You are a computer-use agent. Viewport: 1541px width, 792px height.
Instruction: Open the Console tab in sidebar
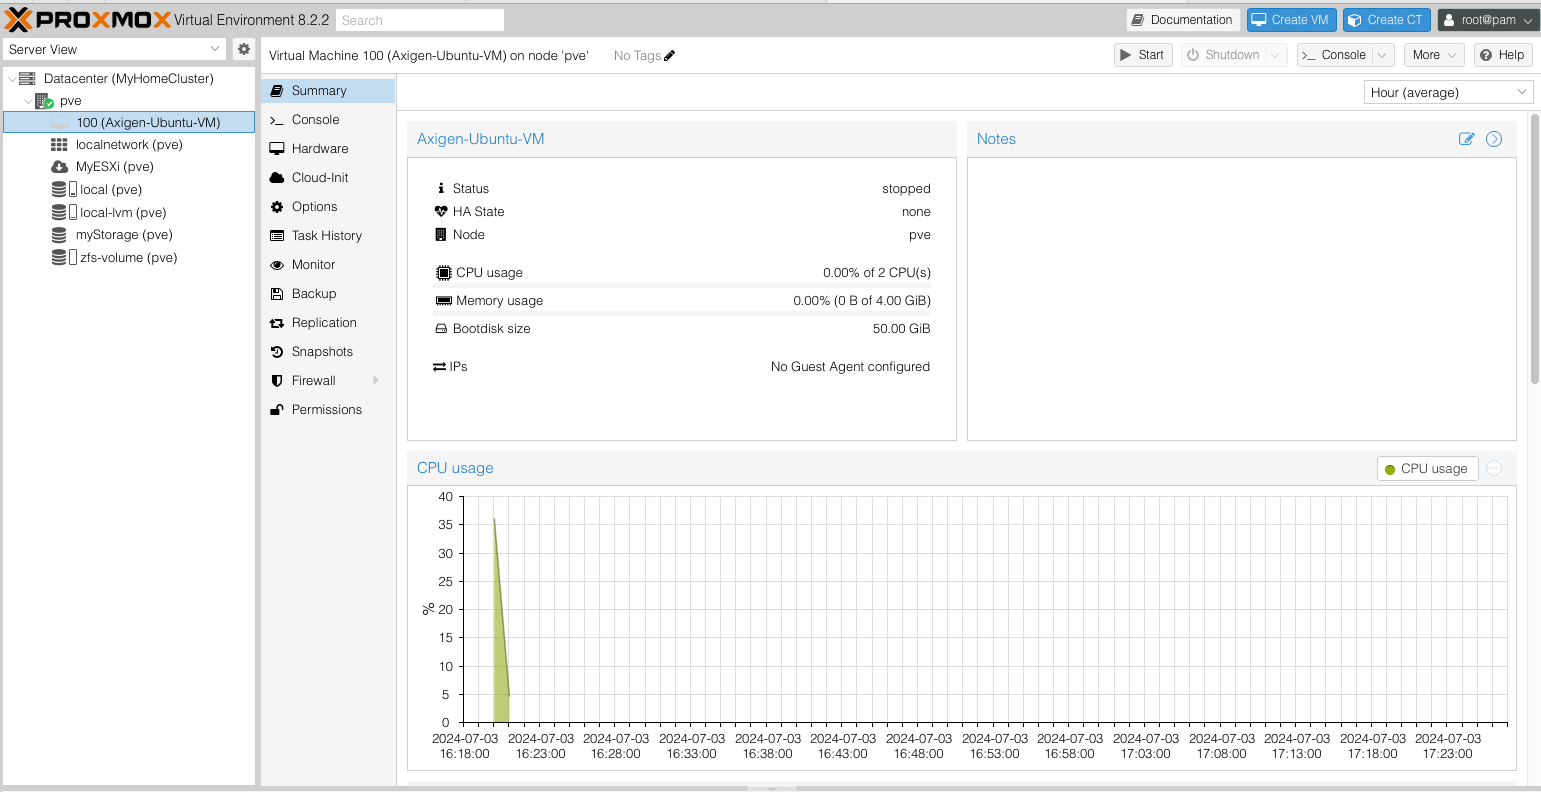[x=328, y=120]
